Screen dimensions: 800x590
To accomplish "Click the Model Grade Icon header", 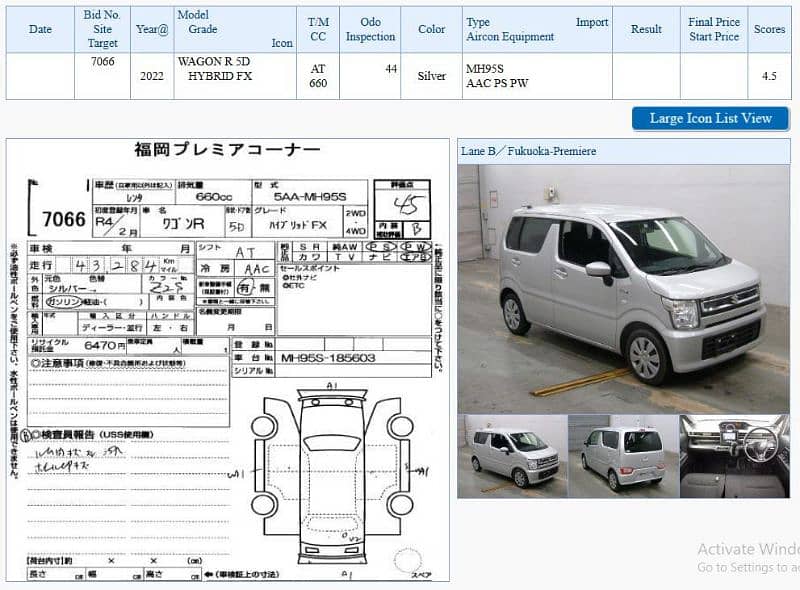I will click(x=235, y=29).
